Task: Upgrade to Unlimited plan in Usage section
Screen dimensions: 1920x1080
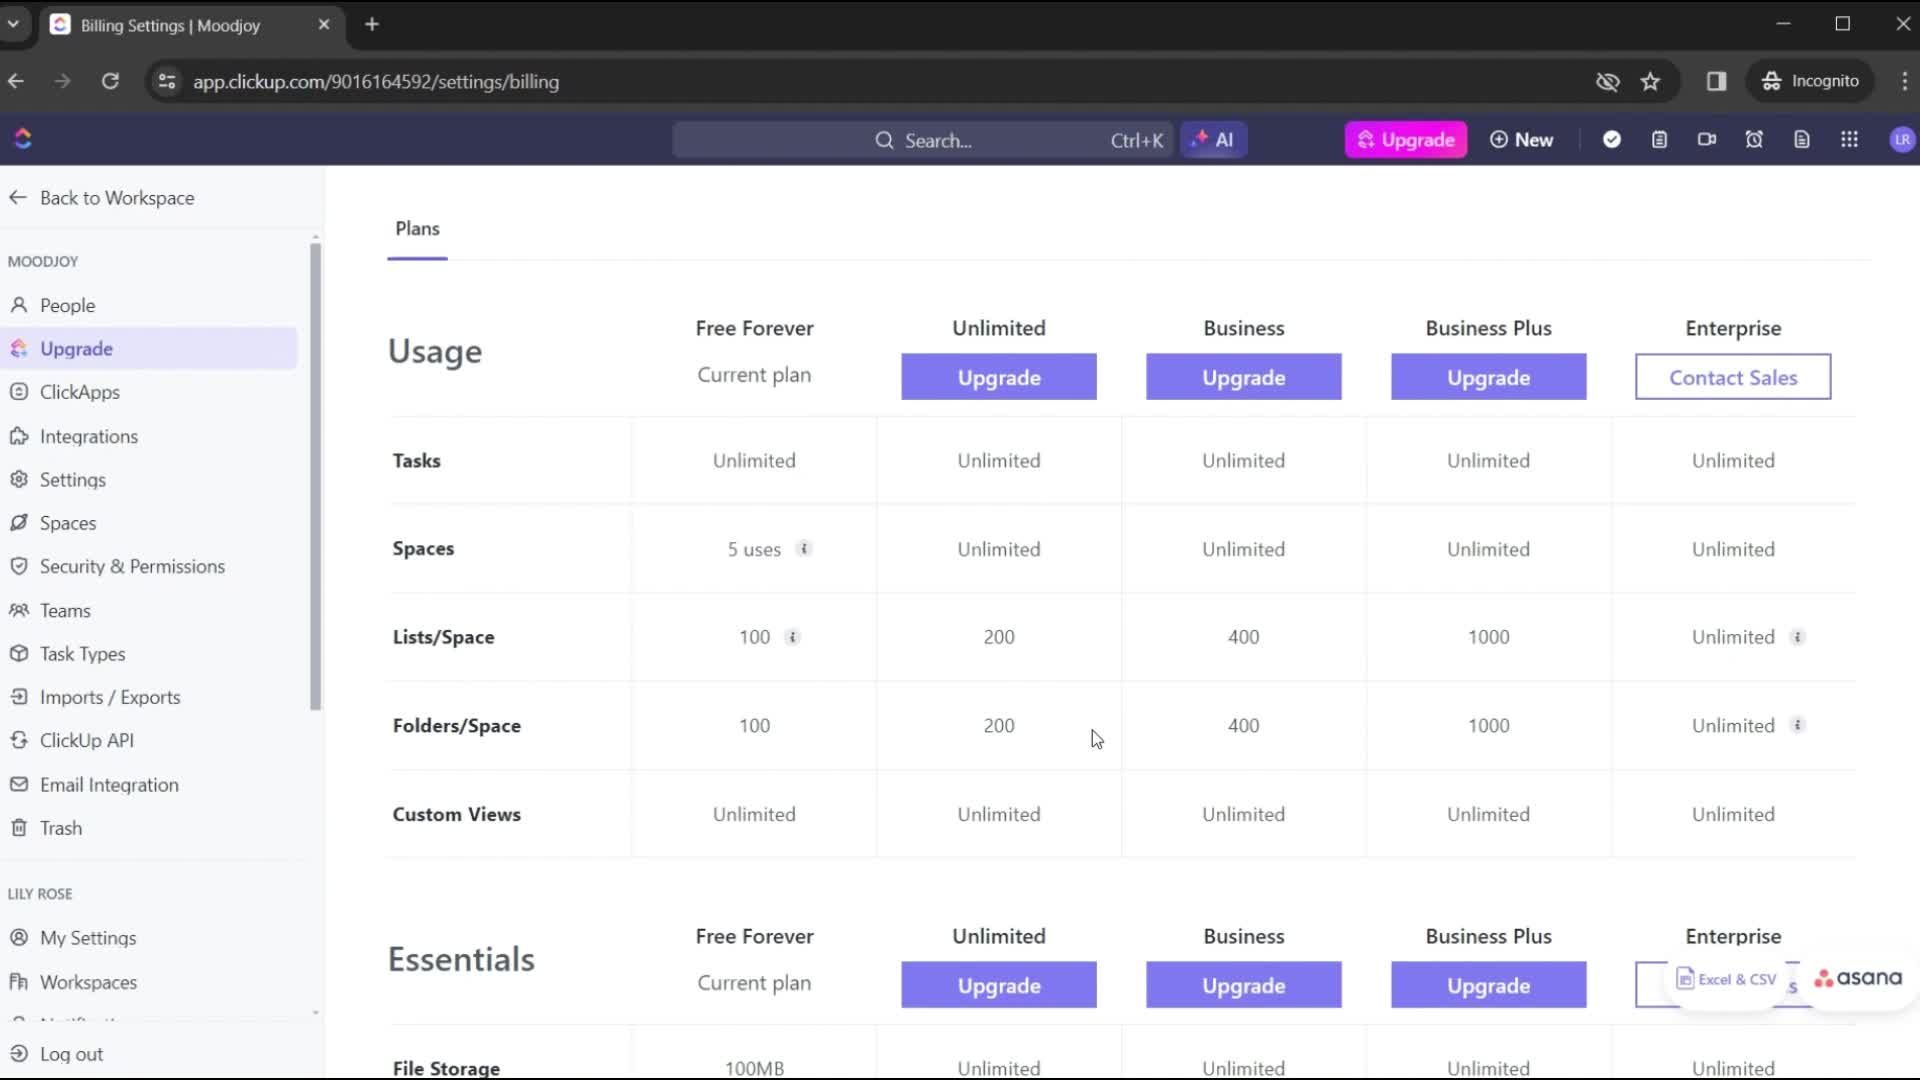Action: pos(998,377)
